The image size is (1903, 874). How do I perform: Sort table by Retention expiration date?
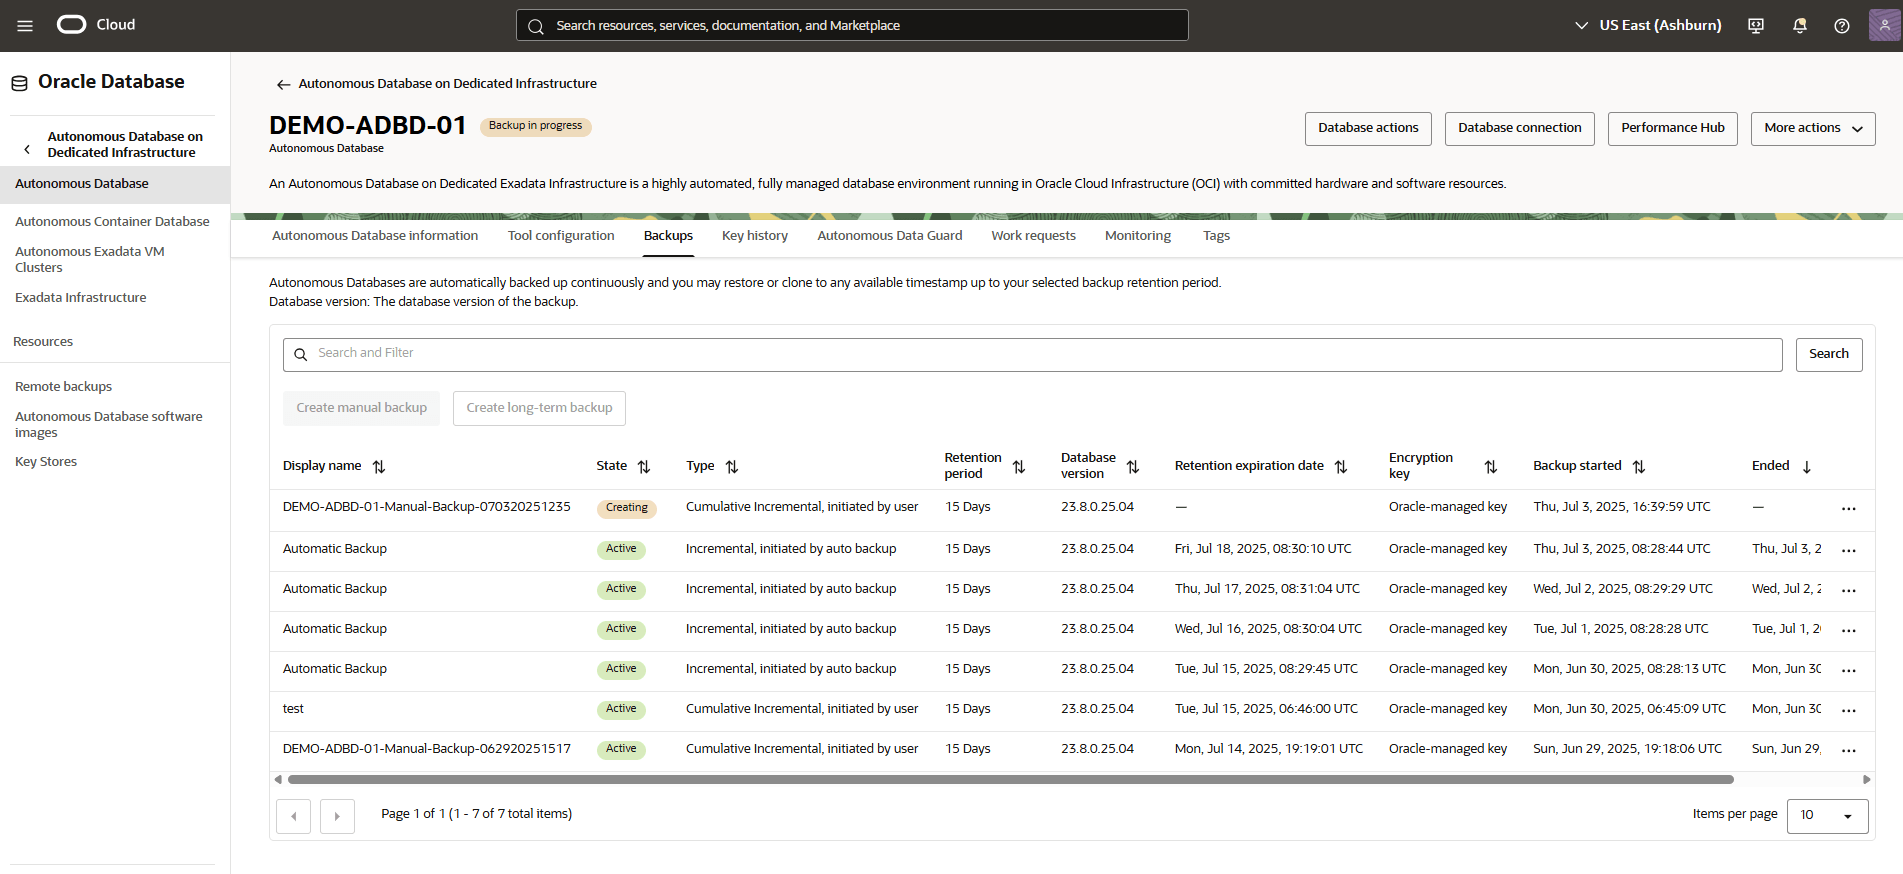tap(1341, 467)
